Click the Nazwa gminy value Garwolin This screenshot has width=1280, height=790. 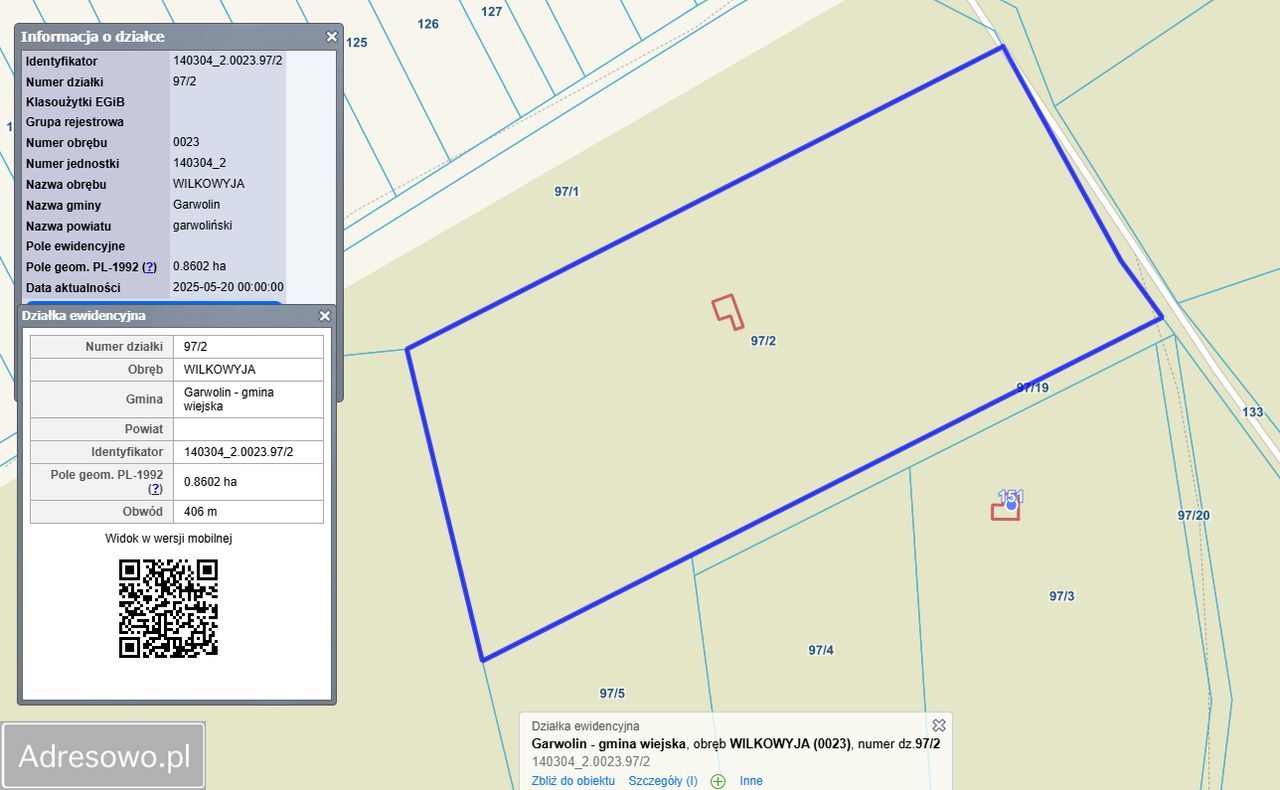tap(196, 205)
